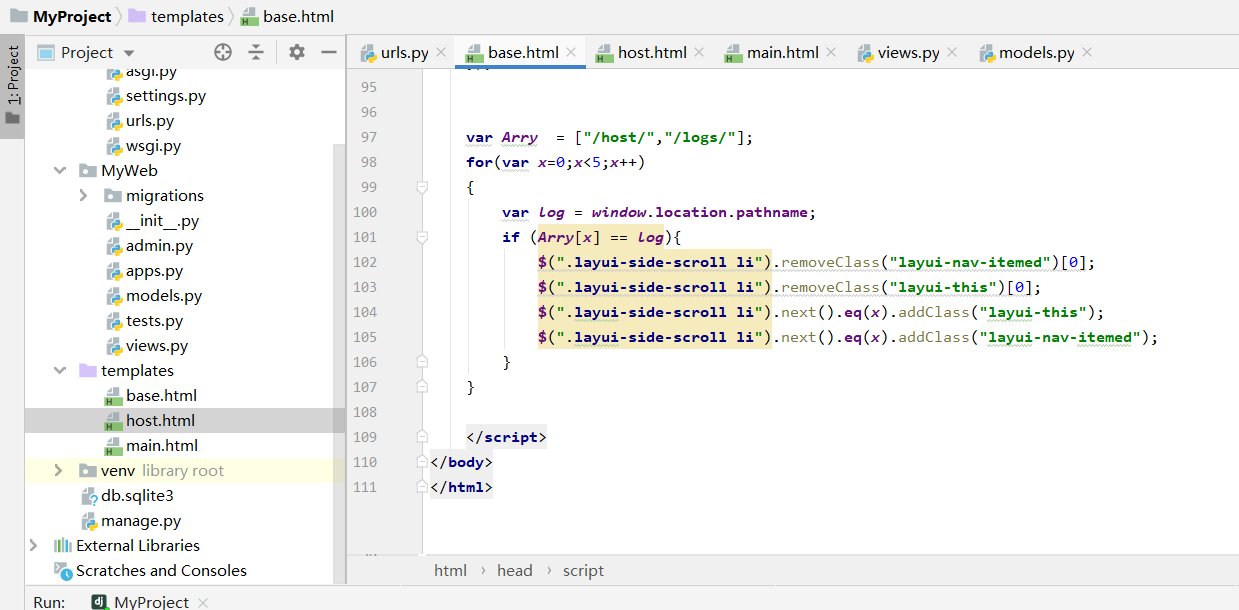Close the urls.py tab
The width and height of the screenshot is (1239, 610).
[x=440, y=53]
